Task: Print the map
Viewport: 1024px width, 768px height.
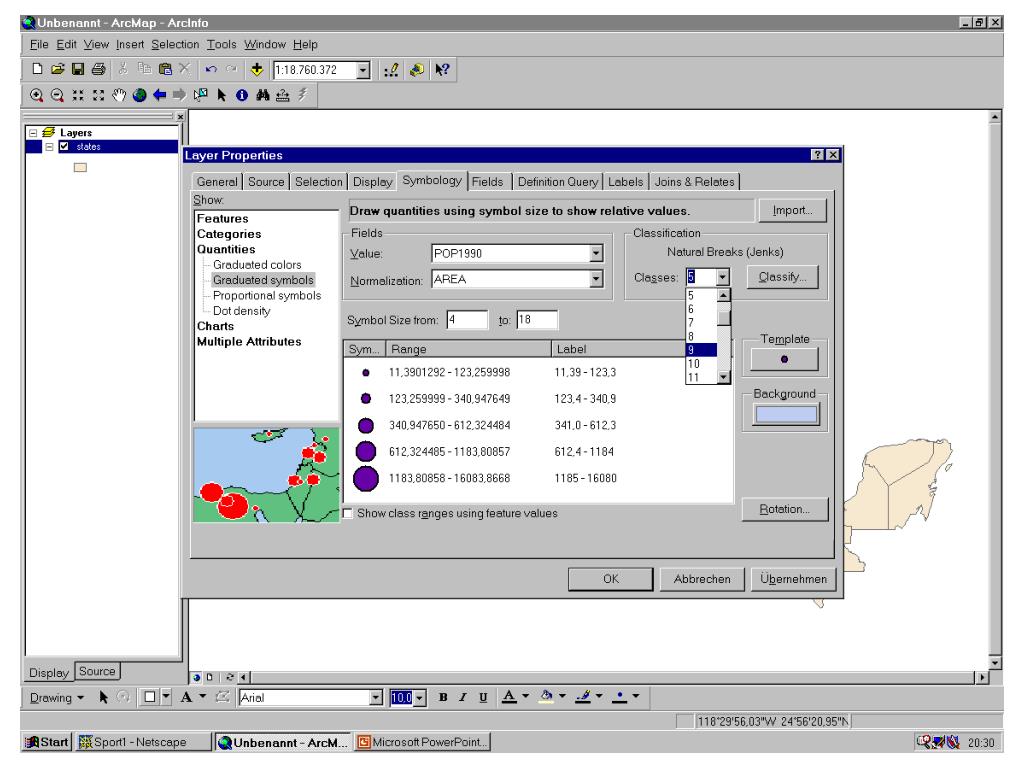Action: pyautogui.click(x=98, y=69)
